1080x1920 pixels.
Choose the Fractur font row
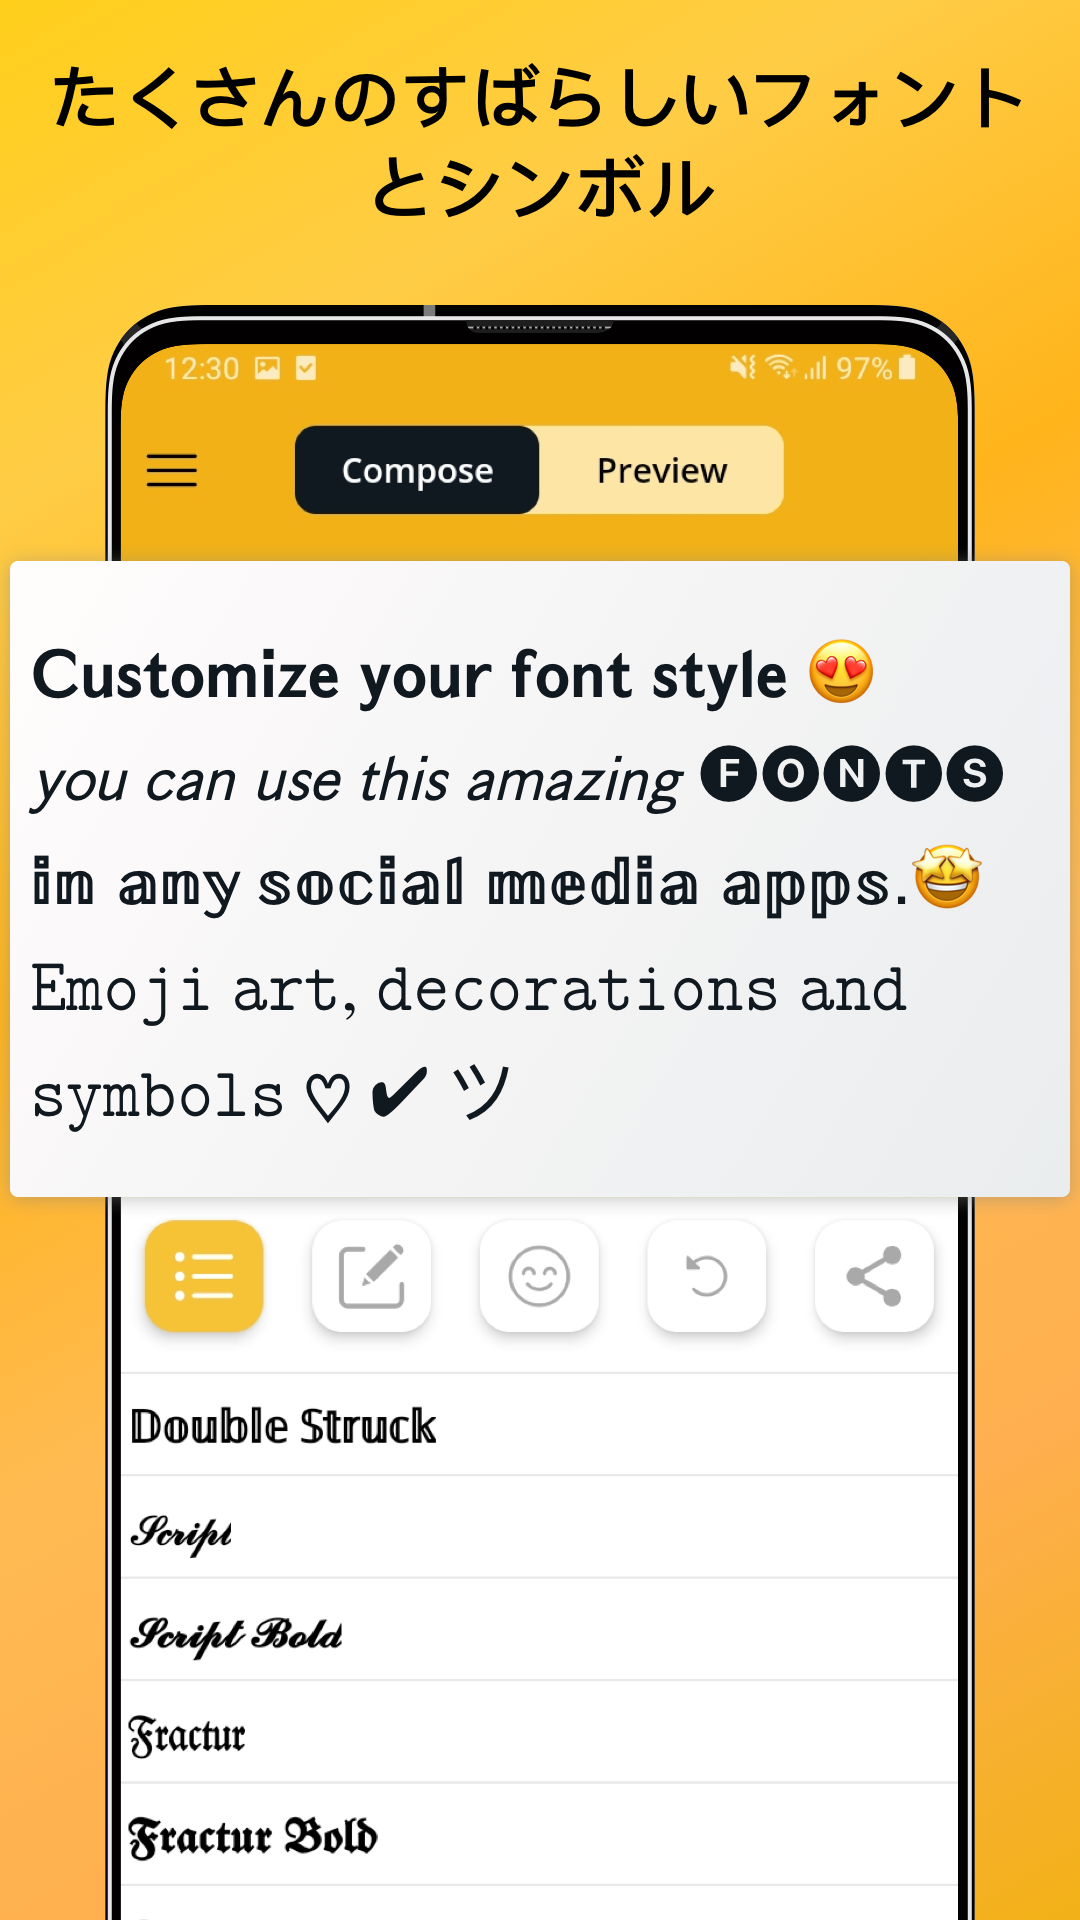coord(540,1733)
